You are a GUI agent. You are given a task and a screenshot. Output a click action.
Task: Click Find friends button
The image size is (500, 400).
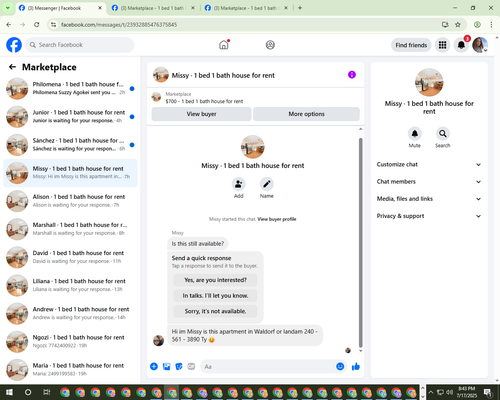[411, 45]
